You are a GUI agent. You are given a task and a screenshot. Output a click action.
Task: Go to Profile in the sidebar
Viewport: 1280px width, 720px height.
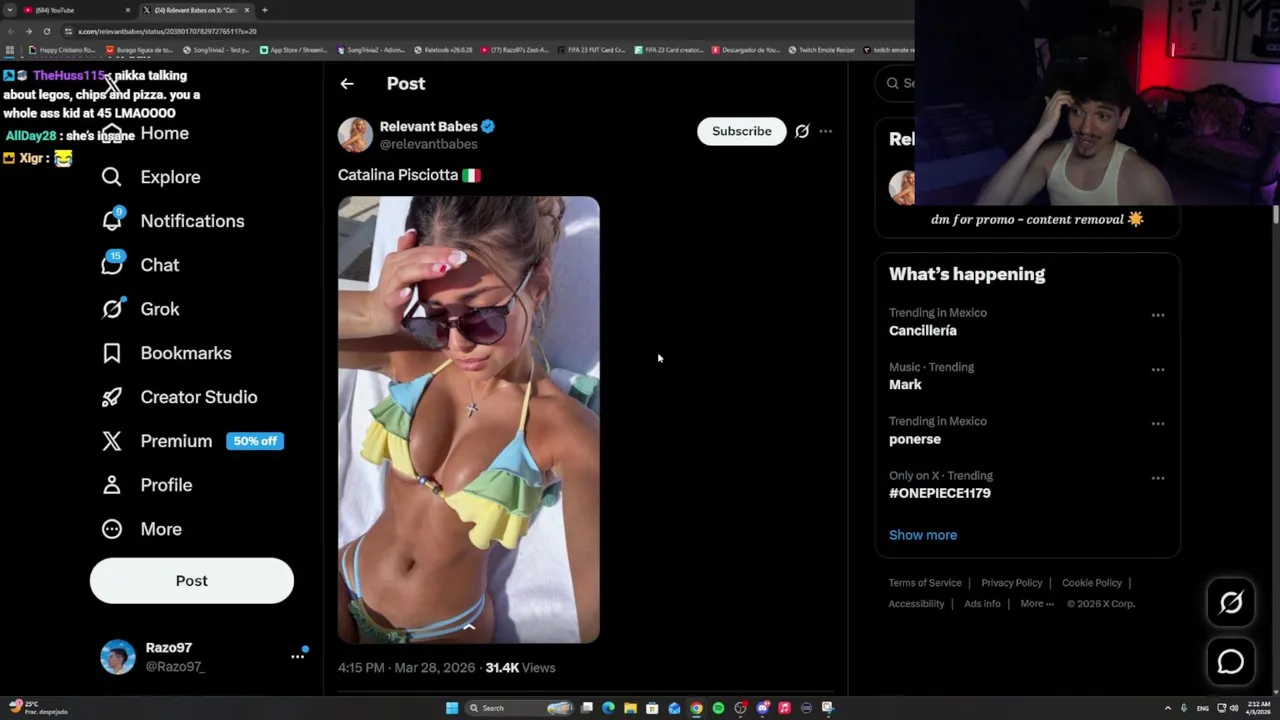point(146,485)
